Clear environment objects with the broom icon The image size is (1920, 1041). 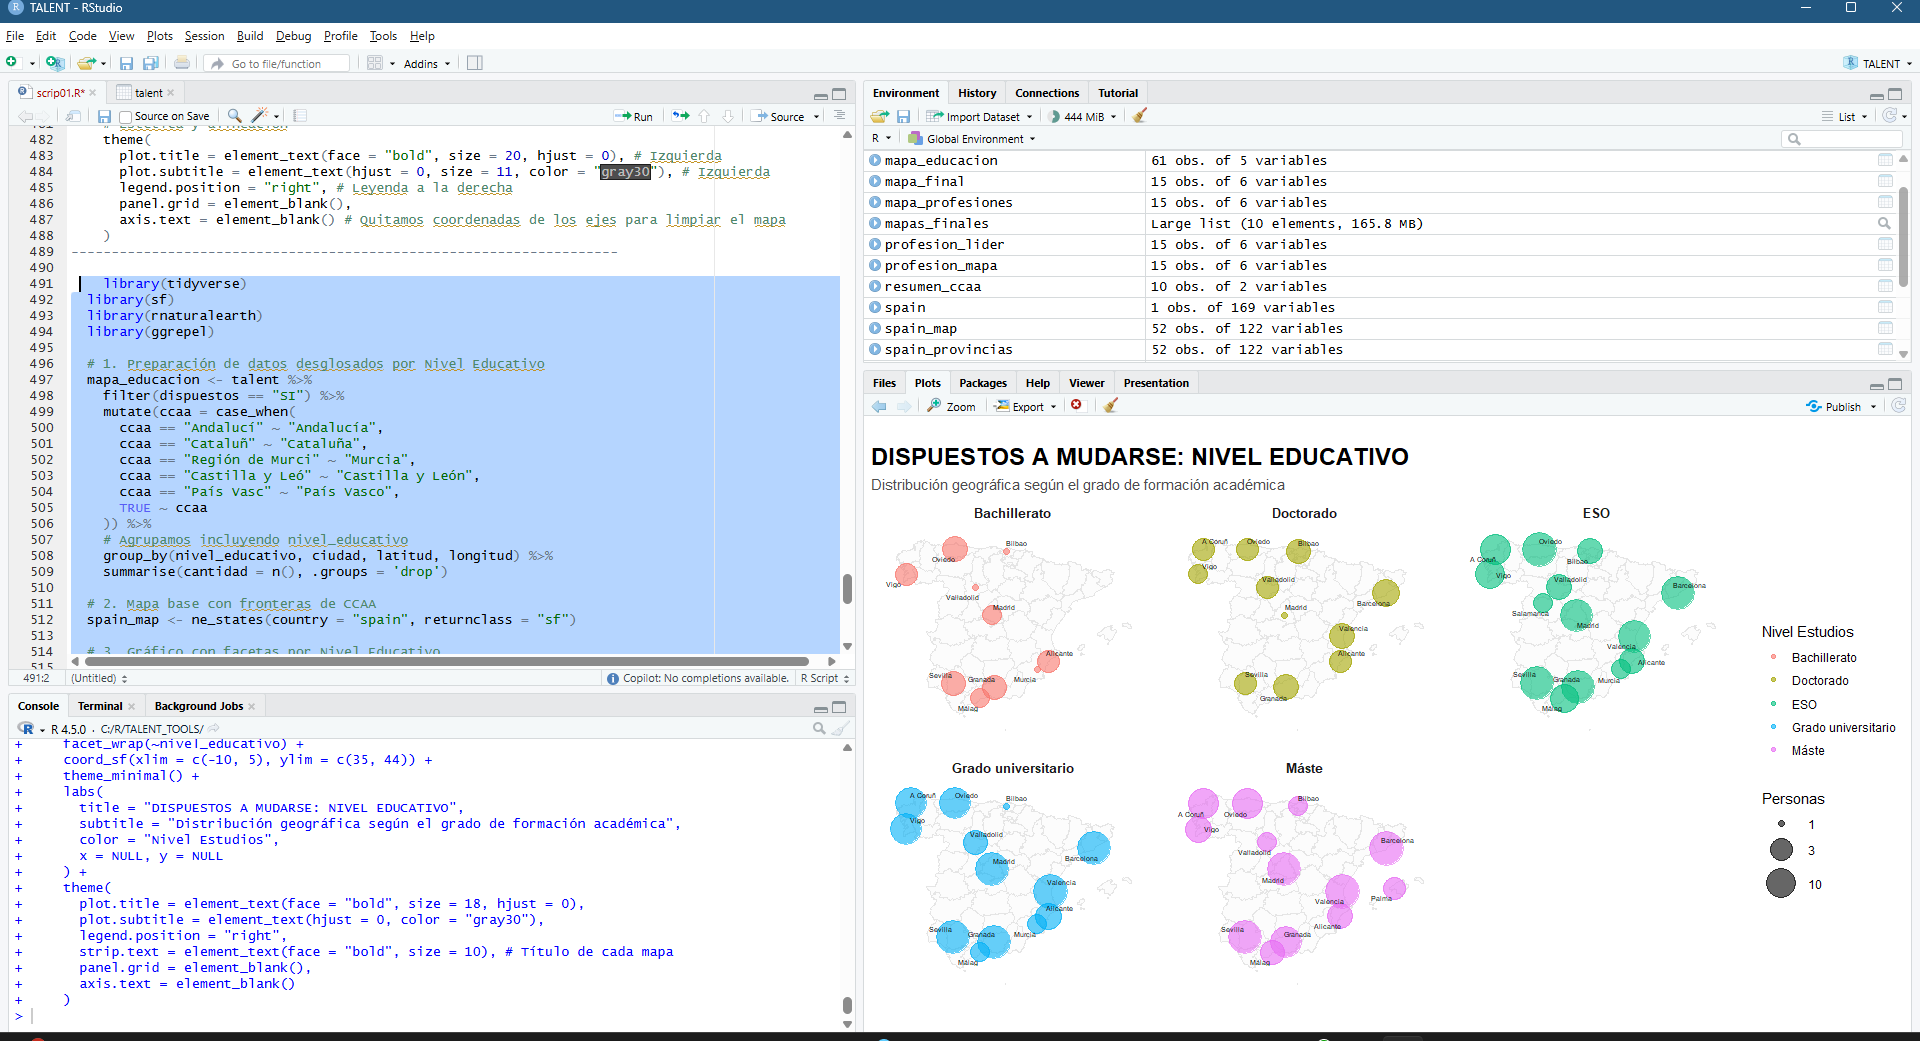(1139, 116)
